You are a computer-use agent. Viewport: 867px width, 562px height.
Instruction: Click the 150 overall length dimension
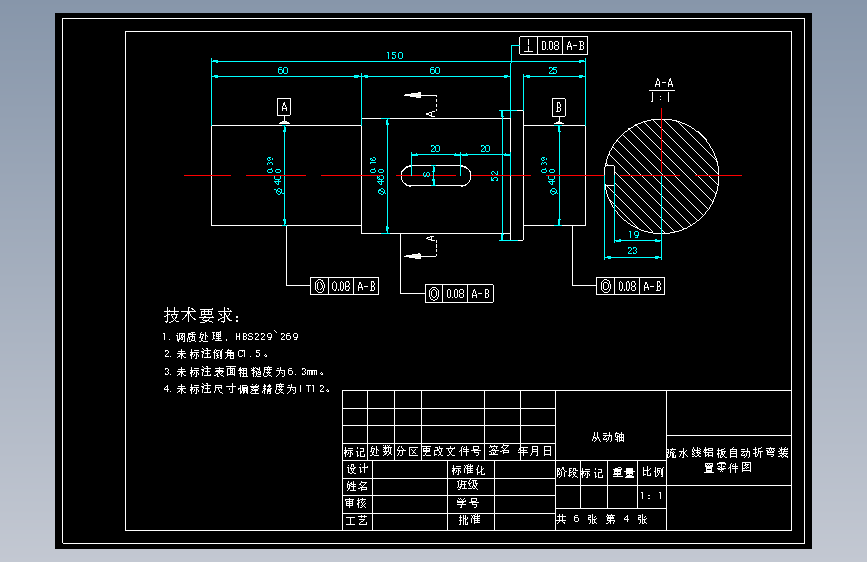click(x=395, y=55)
